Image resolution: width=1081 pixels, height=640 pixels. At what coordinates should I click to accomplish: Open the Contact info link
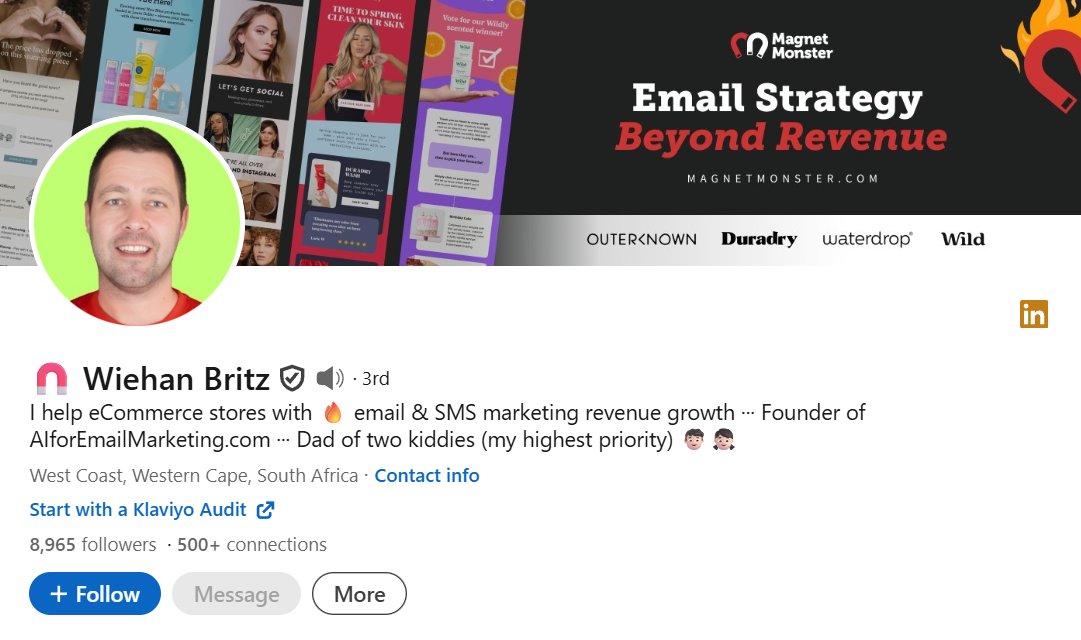[427, 476]
